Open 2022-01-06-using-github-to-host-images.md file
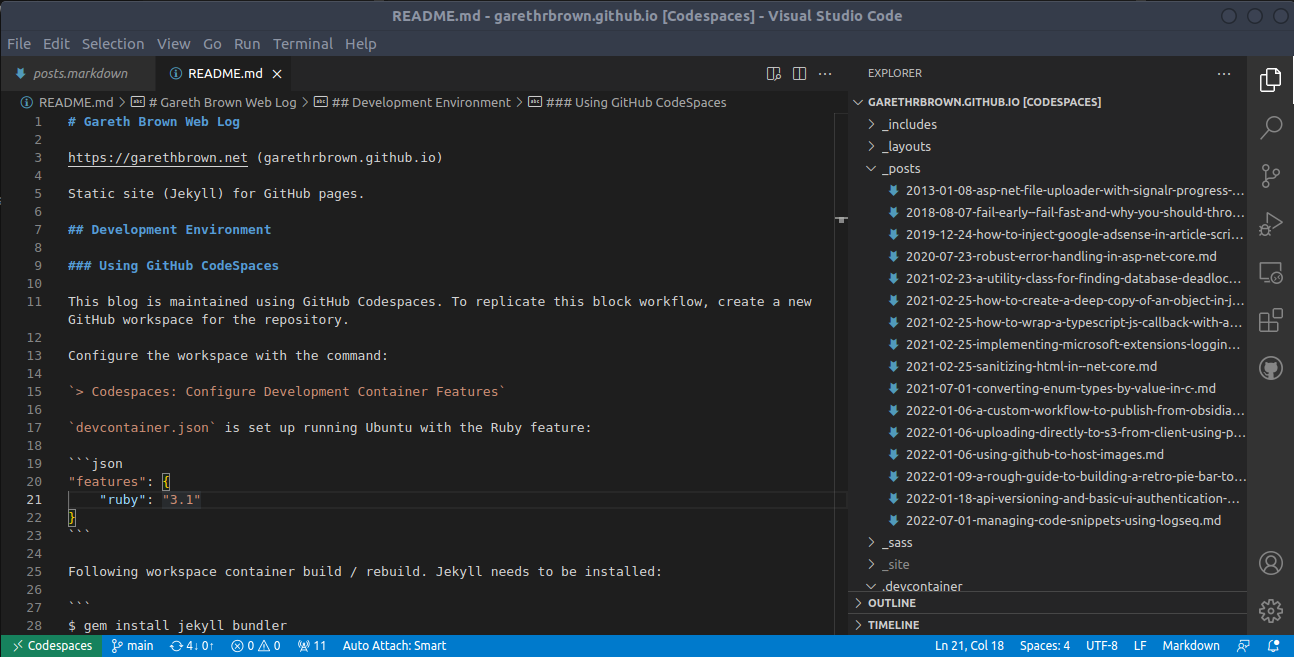The image size is (1294, 657). click(1047, 455)
